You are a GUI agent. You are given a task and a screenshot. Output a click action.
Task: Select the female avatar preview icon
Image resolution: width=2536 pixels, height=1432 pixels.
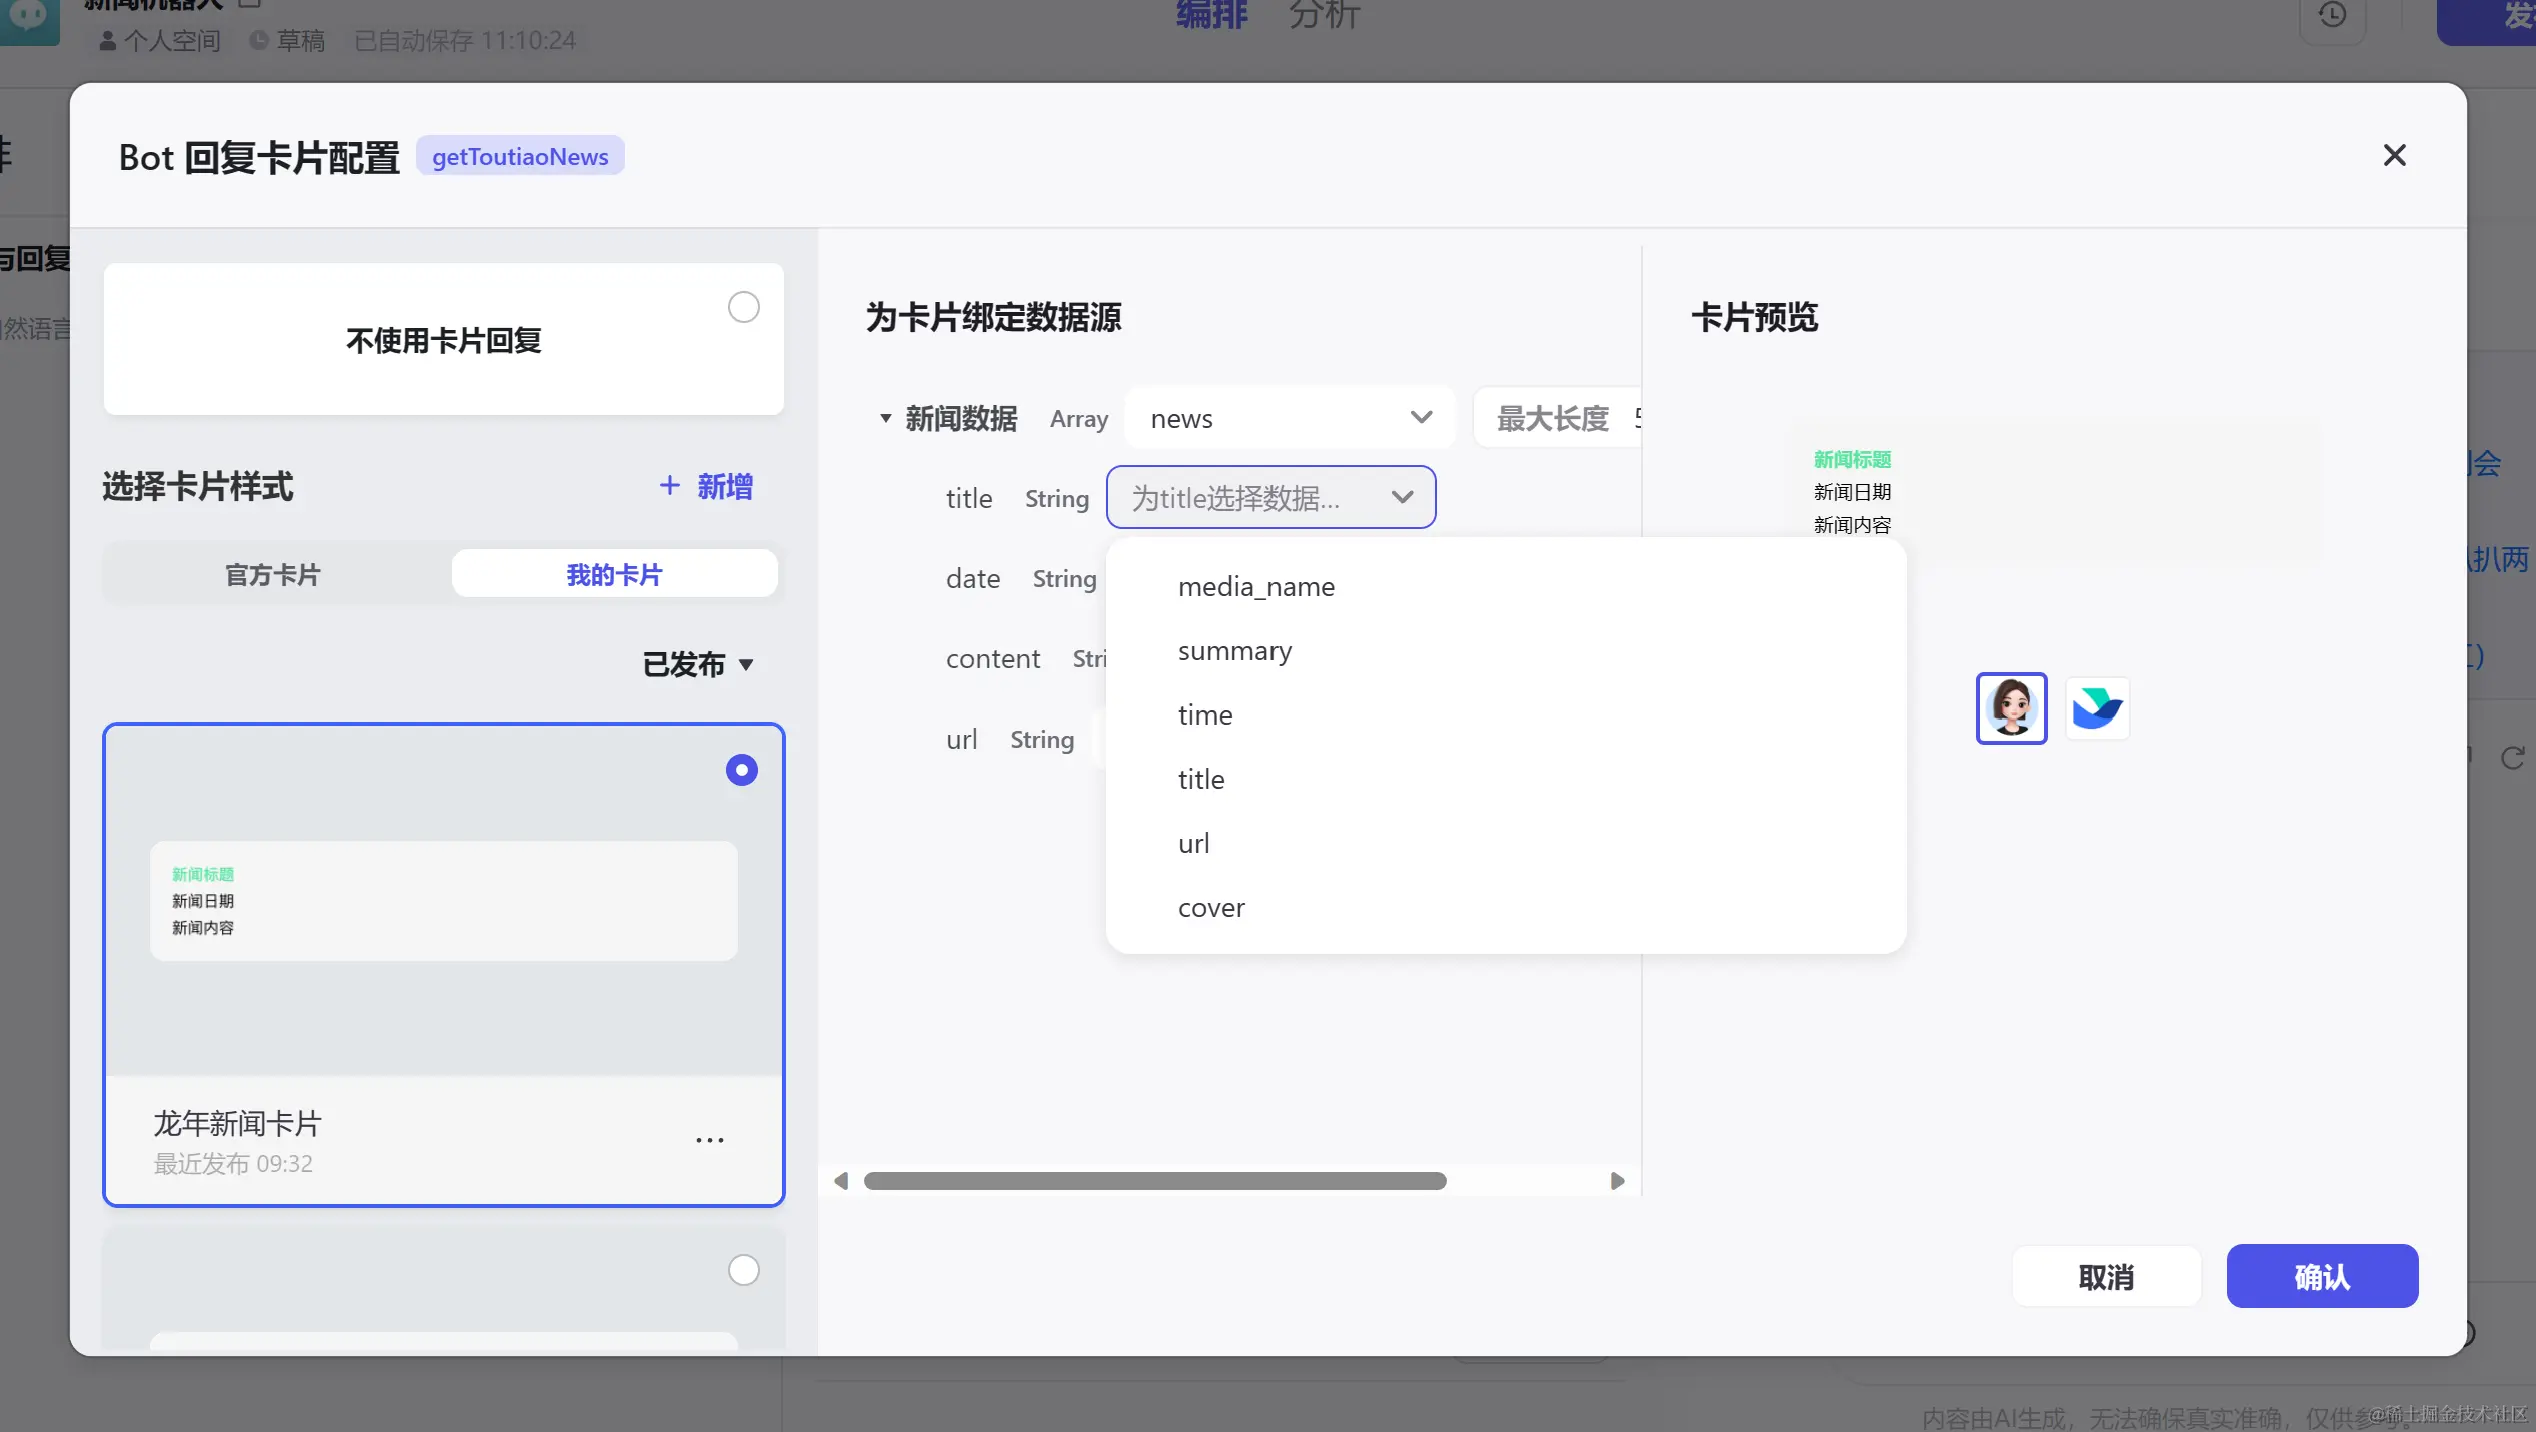2011,708
